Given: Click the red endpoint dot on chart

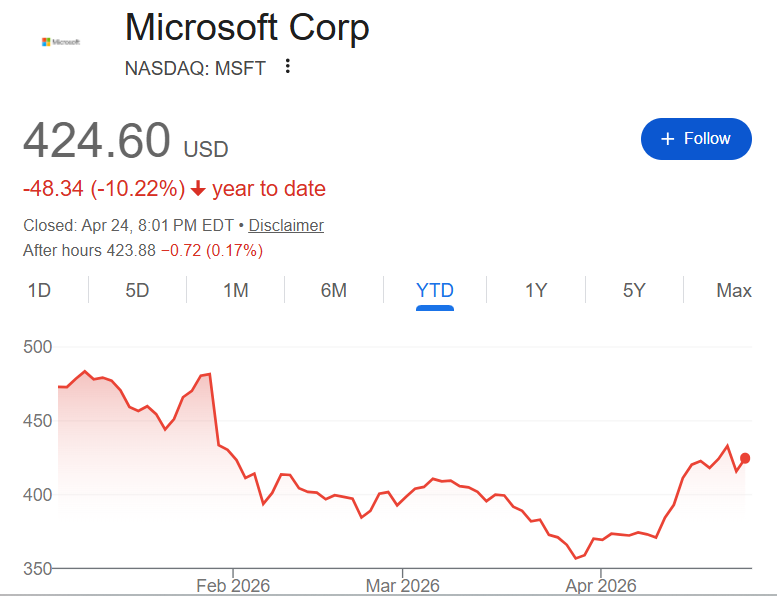Looking at the screenshot, I should 745,458.
